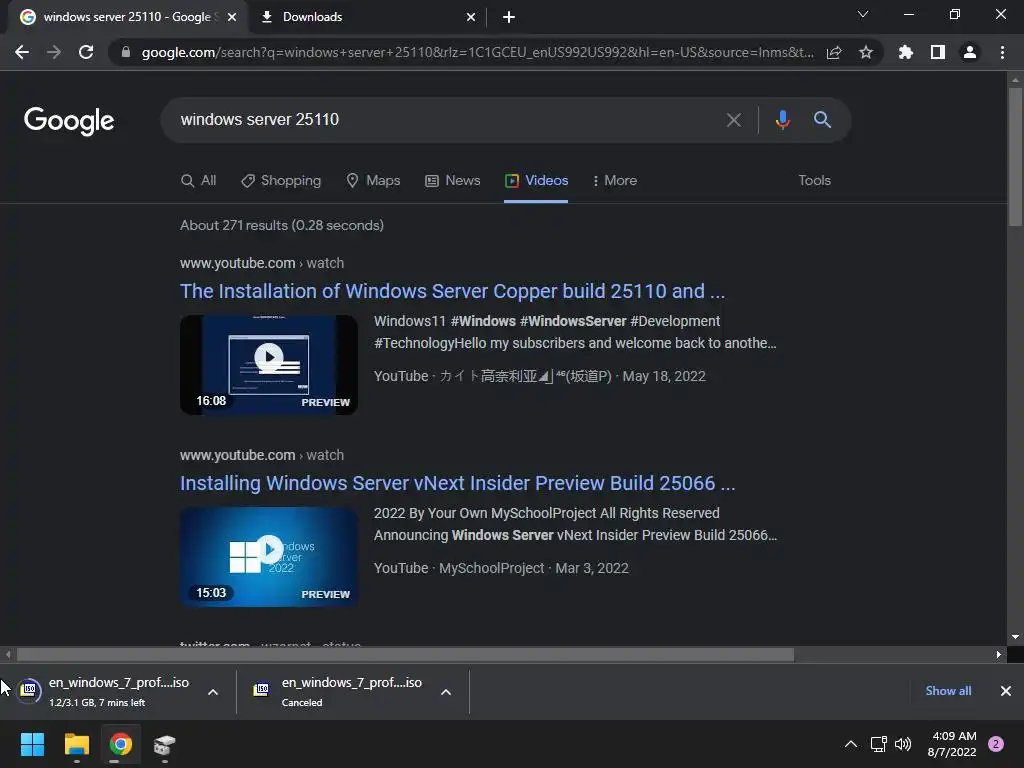Open the Windows Server Copper build 25110 result
This screenshot has height=768, width=1024.
point(453,291)
